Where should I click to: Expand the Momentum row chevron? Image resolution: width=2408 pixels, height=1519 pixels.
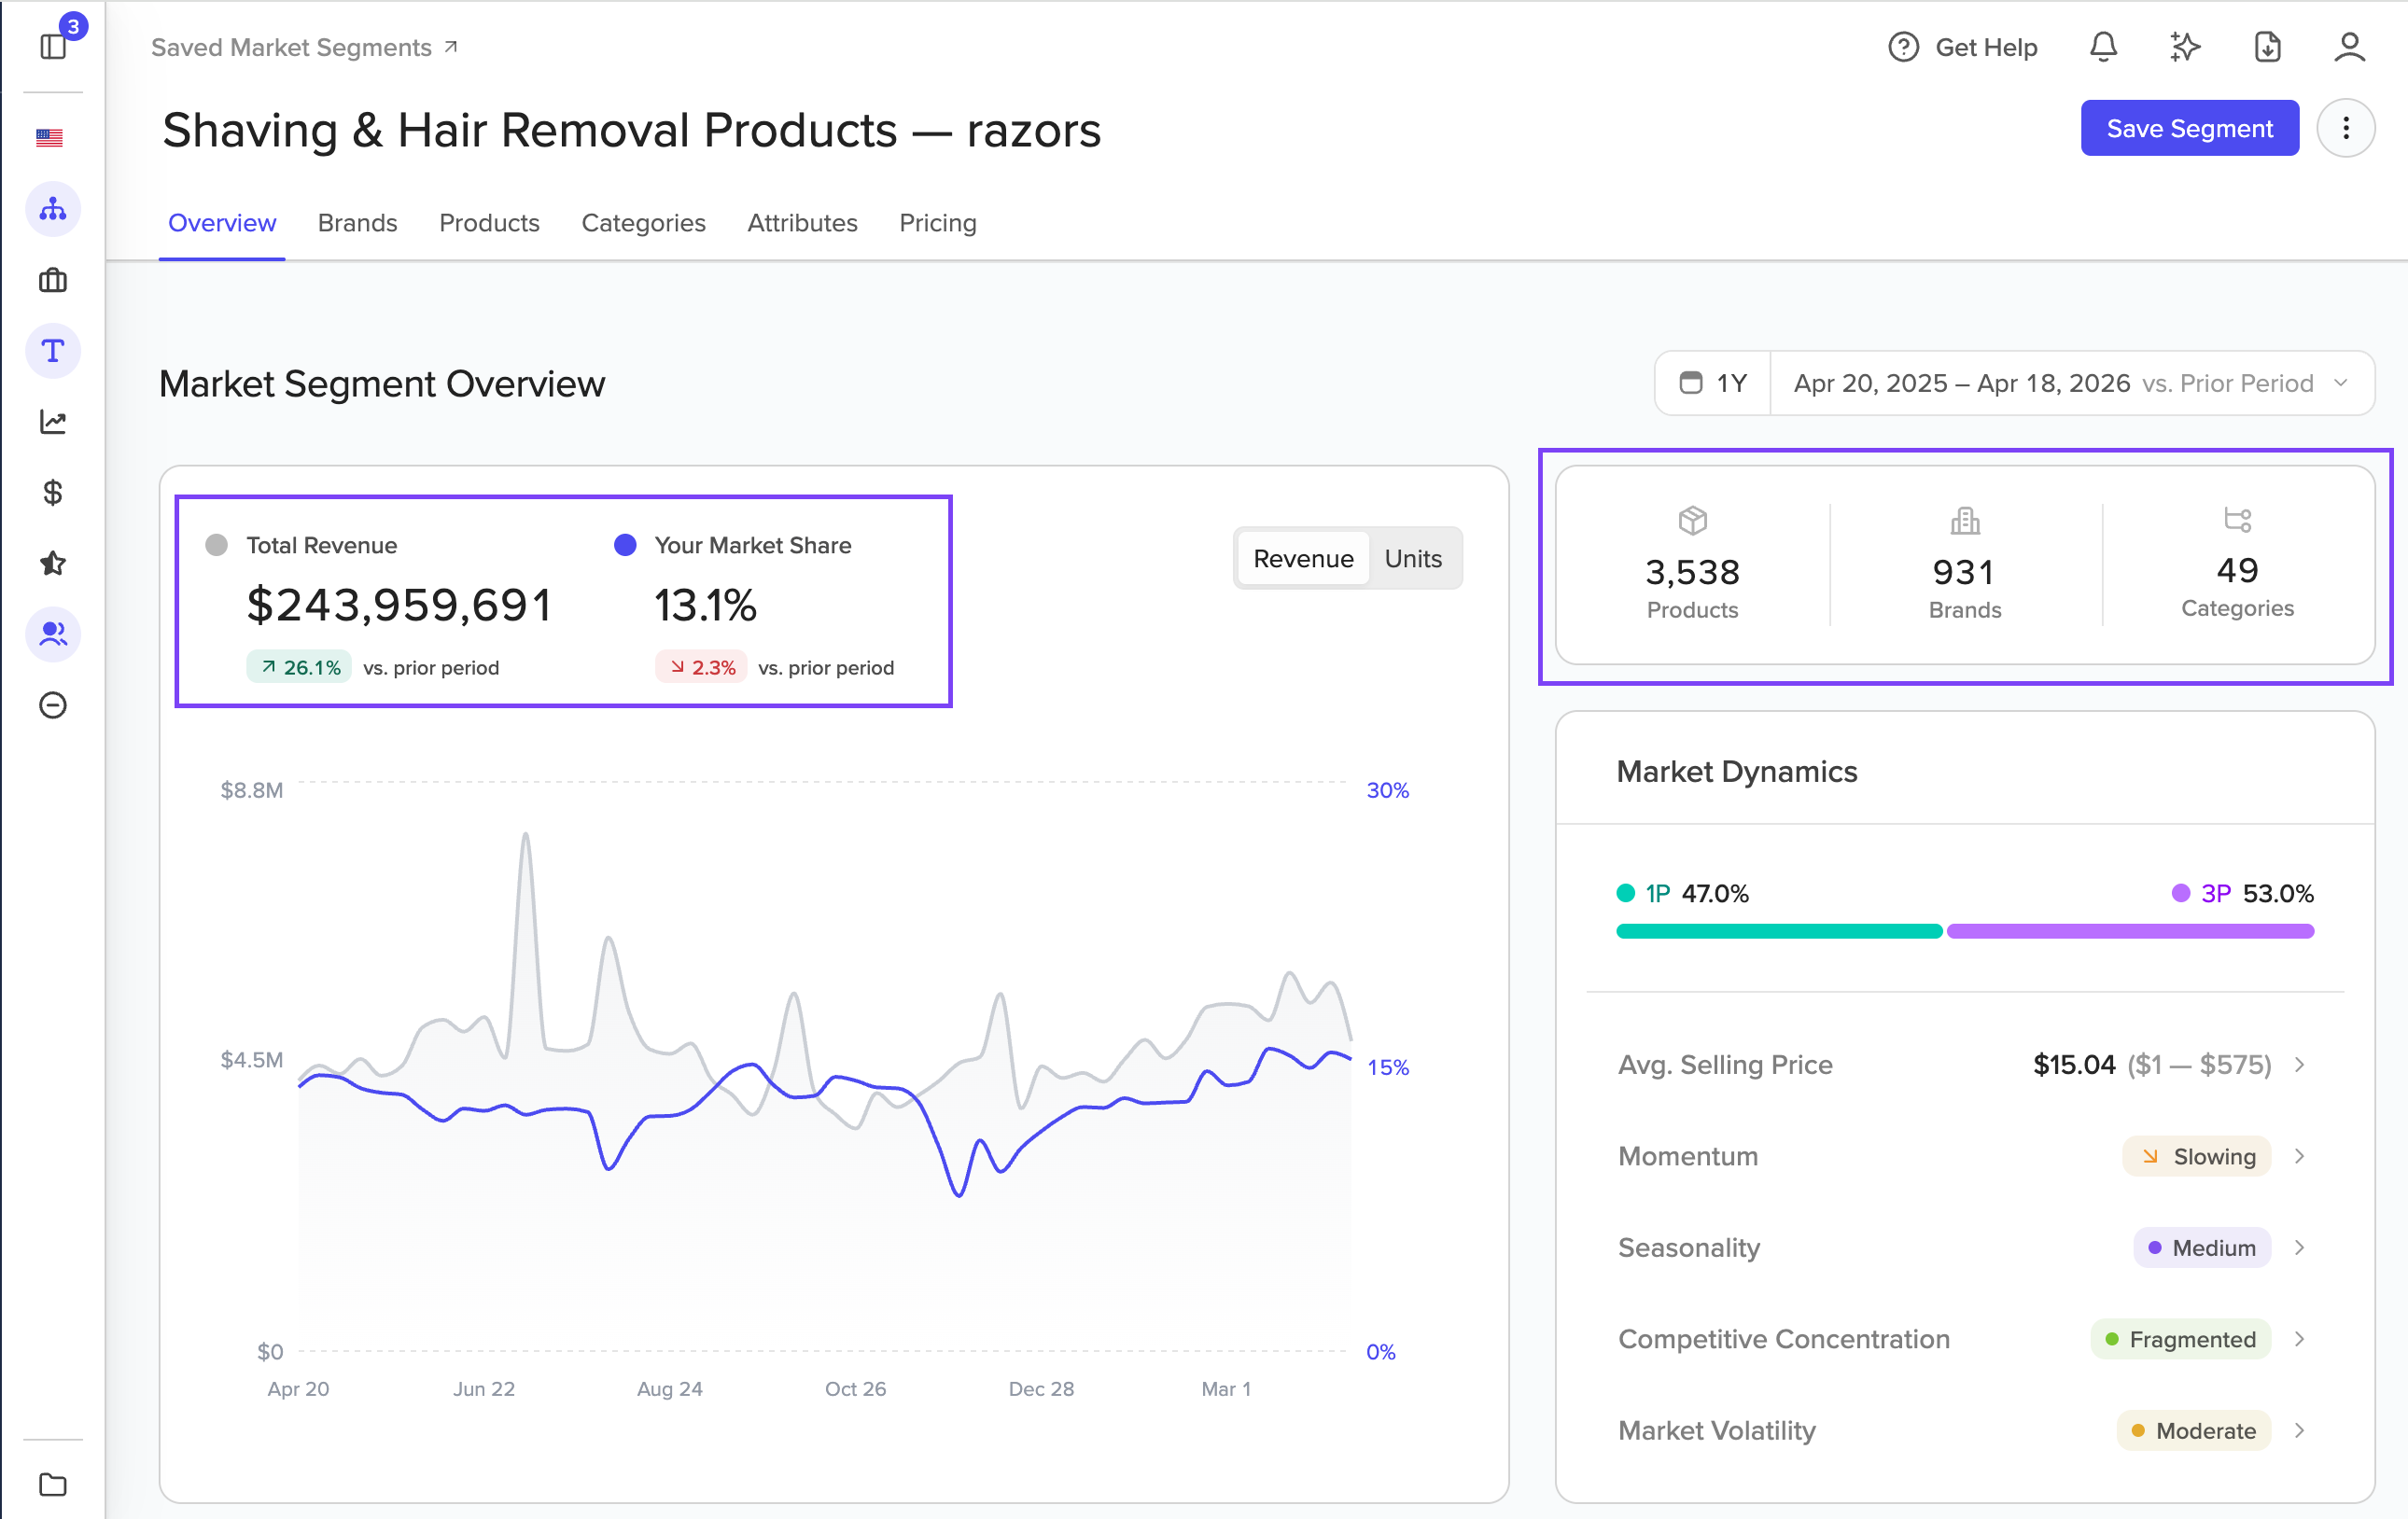pos(2300,1156)
